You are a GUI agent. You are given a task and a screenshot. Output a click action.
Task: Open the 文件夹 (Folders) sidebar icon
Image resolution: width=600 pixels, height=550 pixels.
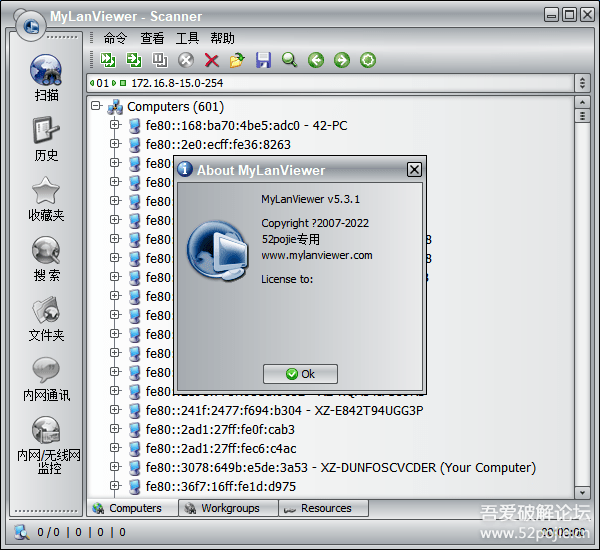coord(46,310)
